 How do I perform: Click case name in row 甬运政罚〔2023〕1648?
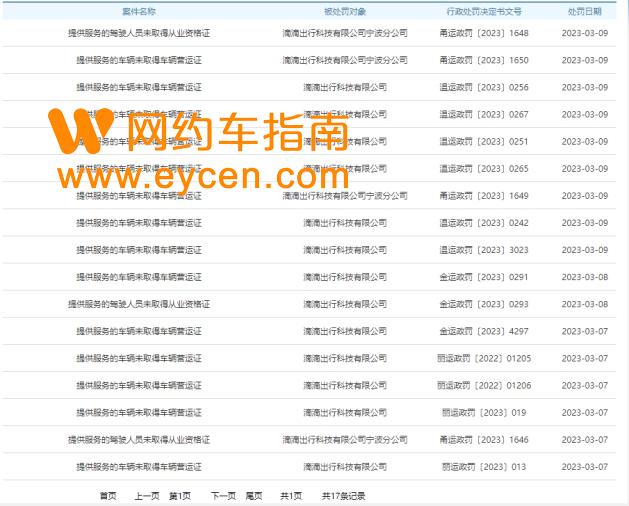click(139, 33)
